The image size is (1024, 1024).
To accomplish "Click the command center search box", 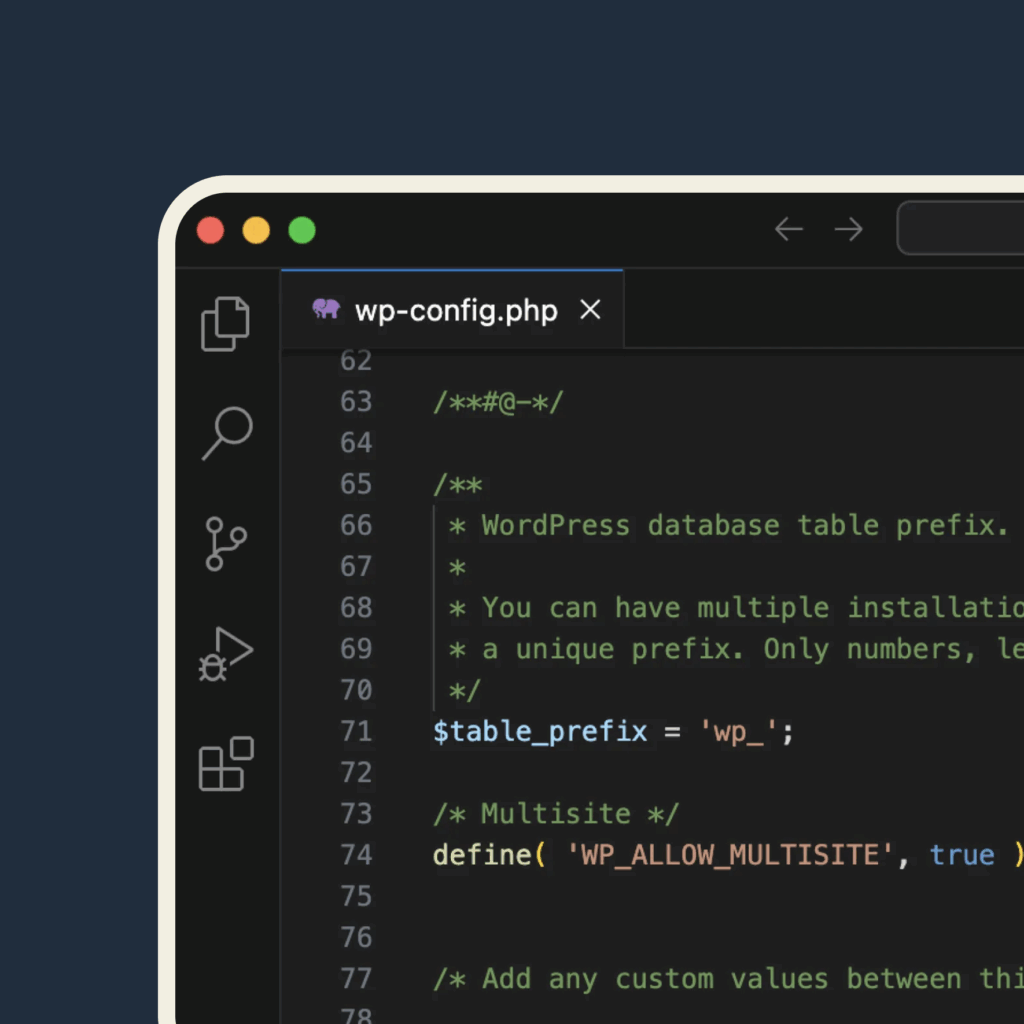I will click(960, 228).
